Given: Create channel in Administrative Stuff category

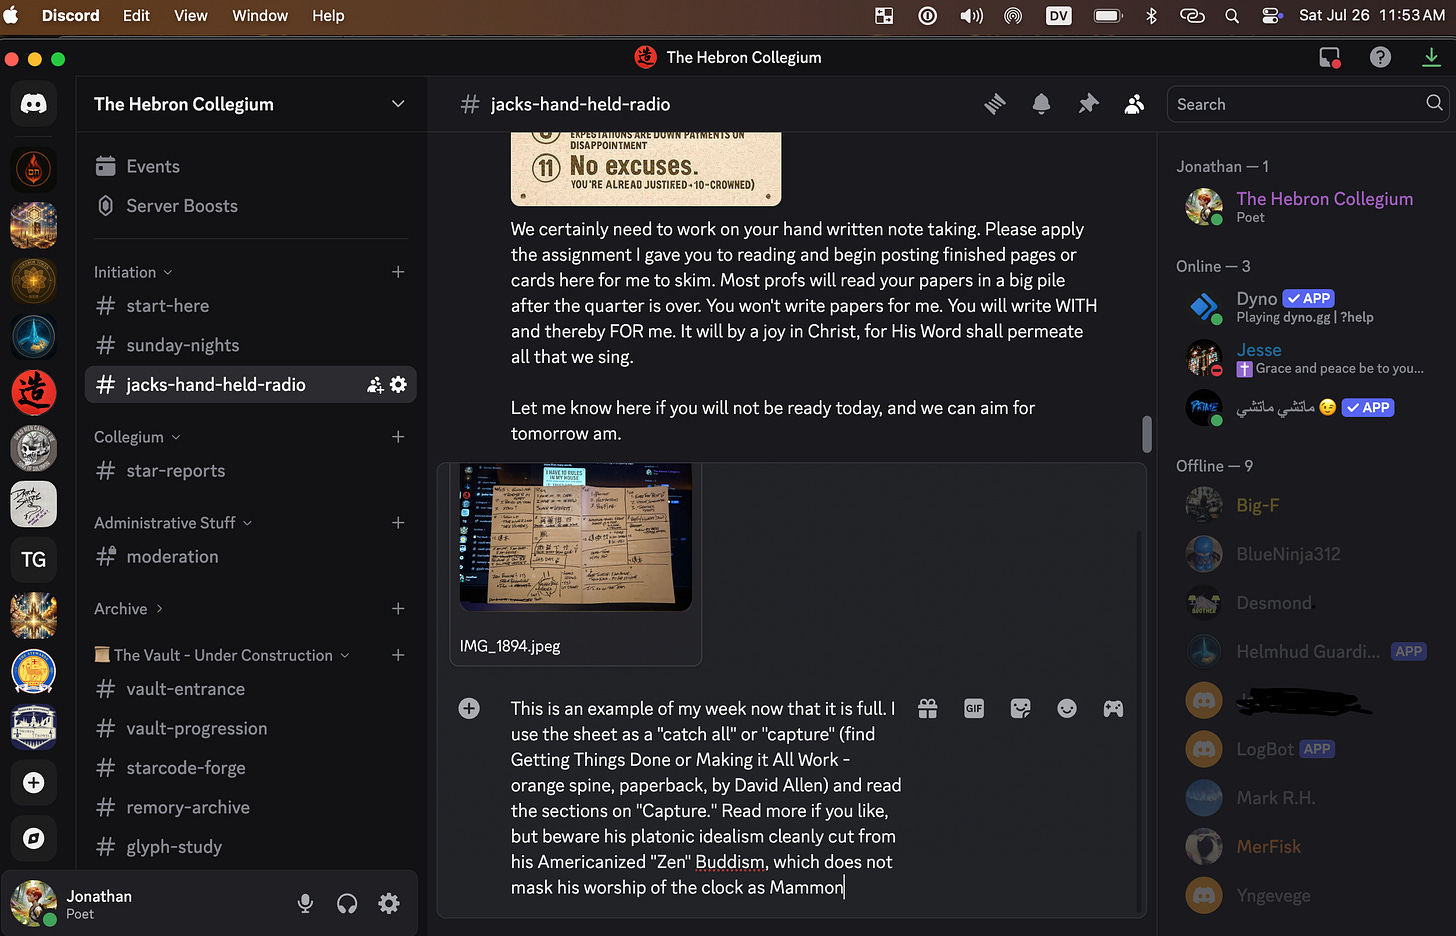Looking at the screenshot, I should point(398,523).
